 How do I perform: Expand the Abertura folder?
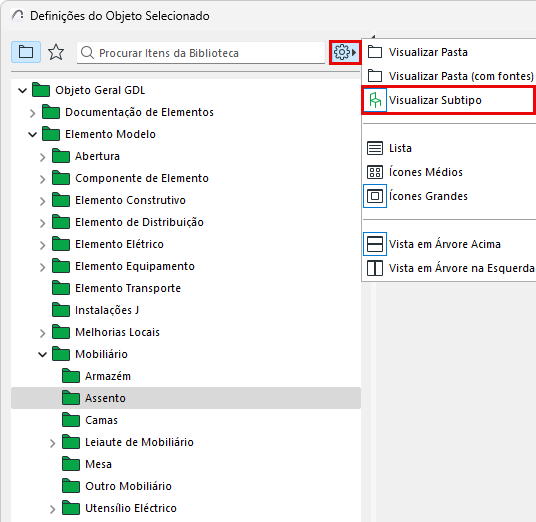(42, 157)
